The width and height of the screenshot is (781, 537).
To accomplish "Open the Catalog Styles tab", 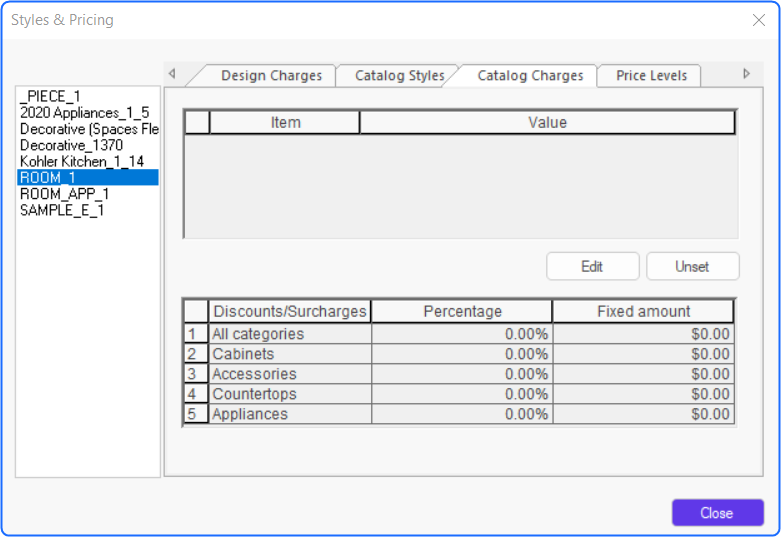I will [x=399, y=76].
